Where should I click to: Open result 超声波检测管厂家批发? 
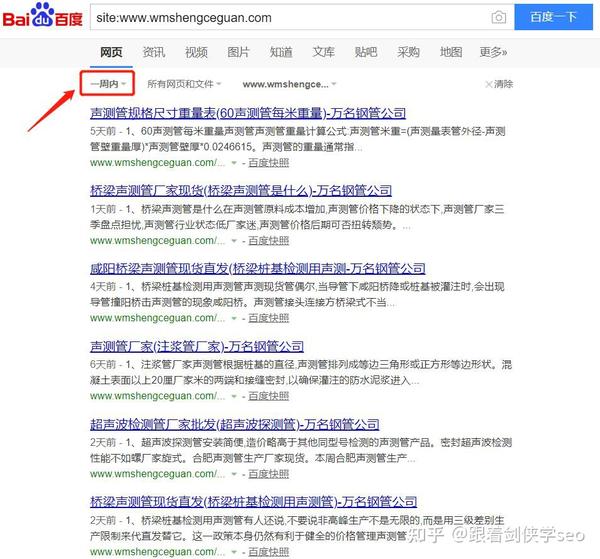235,424
